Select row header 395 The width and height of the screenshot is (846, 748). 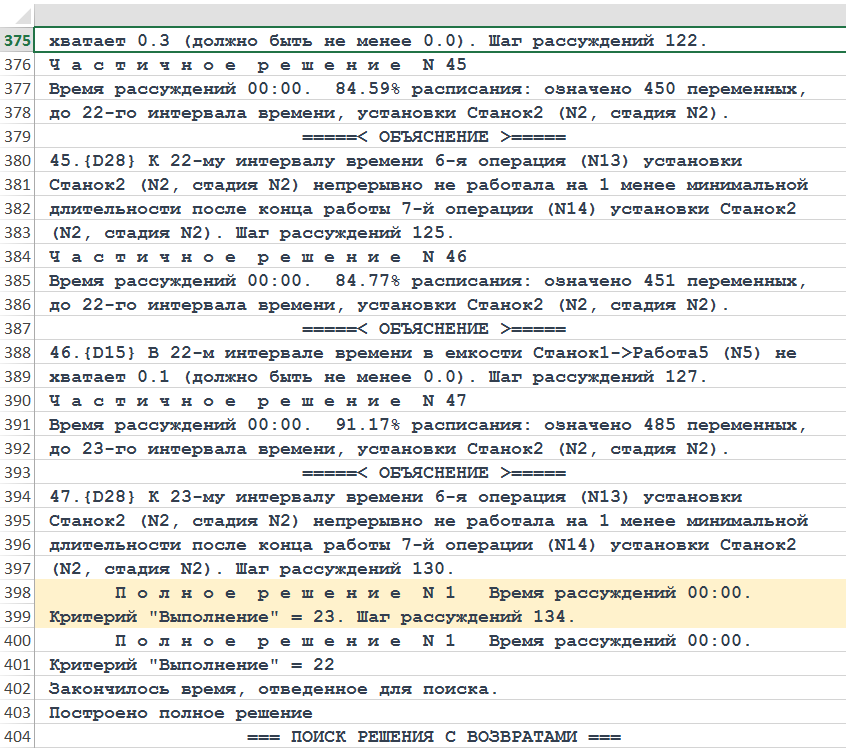coord(16,521)
